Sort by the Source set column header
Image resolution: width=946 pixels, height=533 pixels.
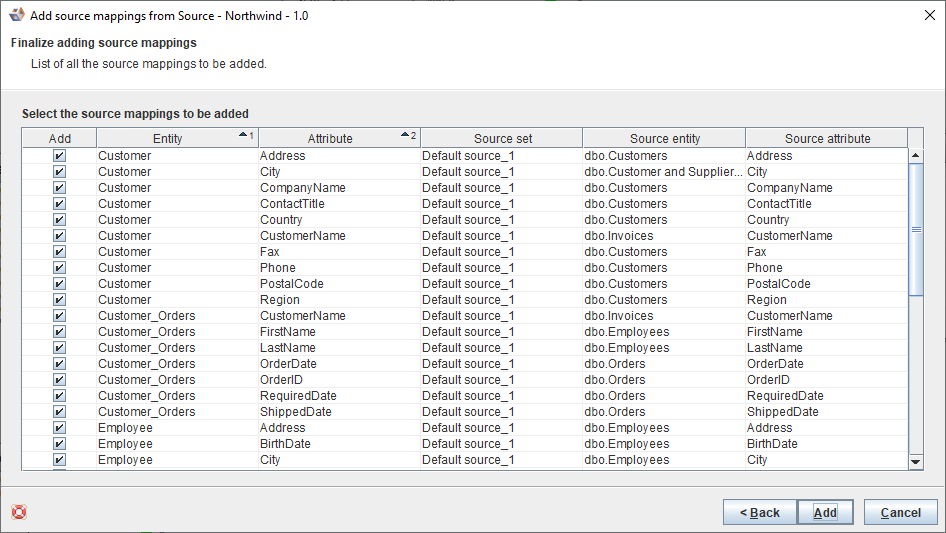(502, 139)
